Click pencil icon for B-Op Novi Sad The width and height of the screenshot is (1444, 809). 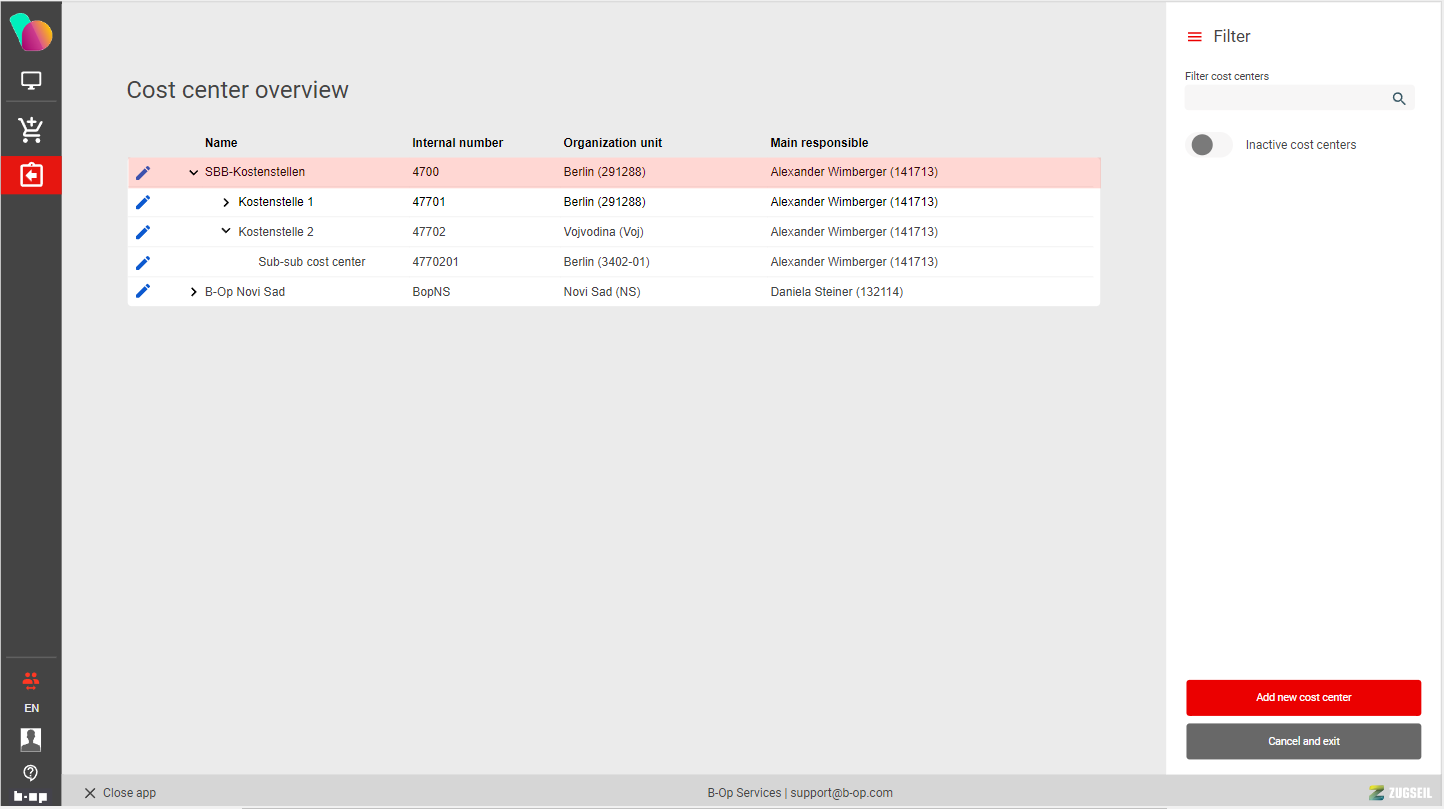point(143,291)
